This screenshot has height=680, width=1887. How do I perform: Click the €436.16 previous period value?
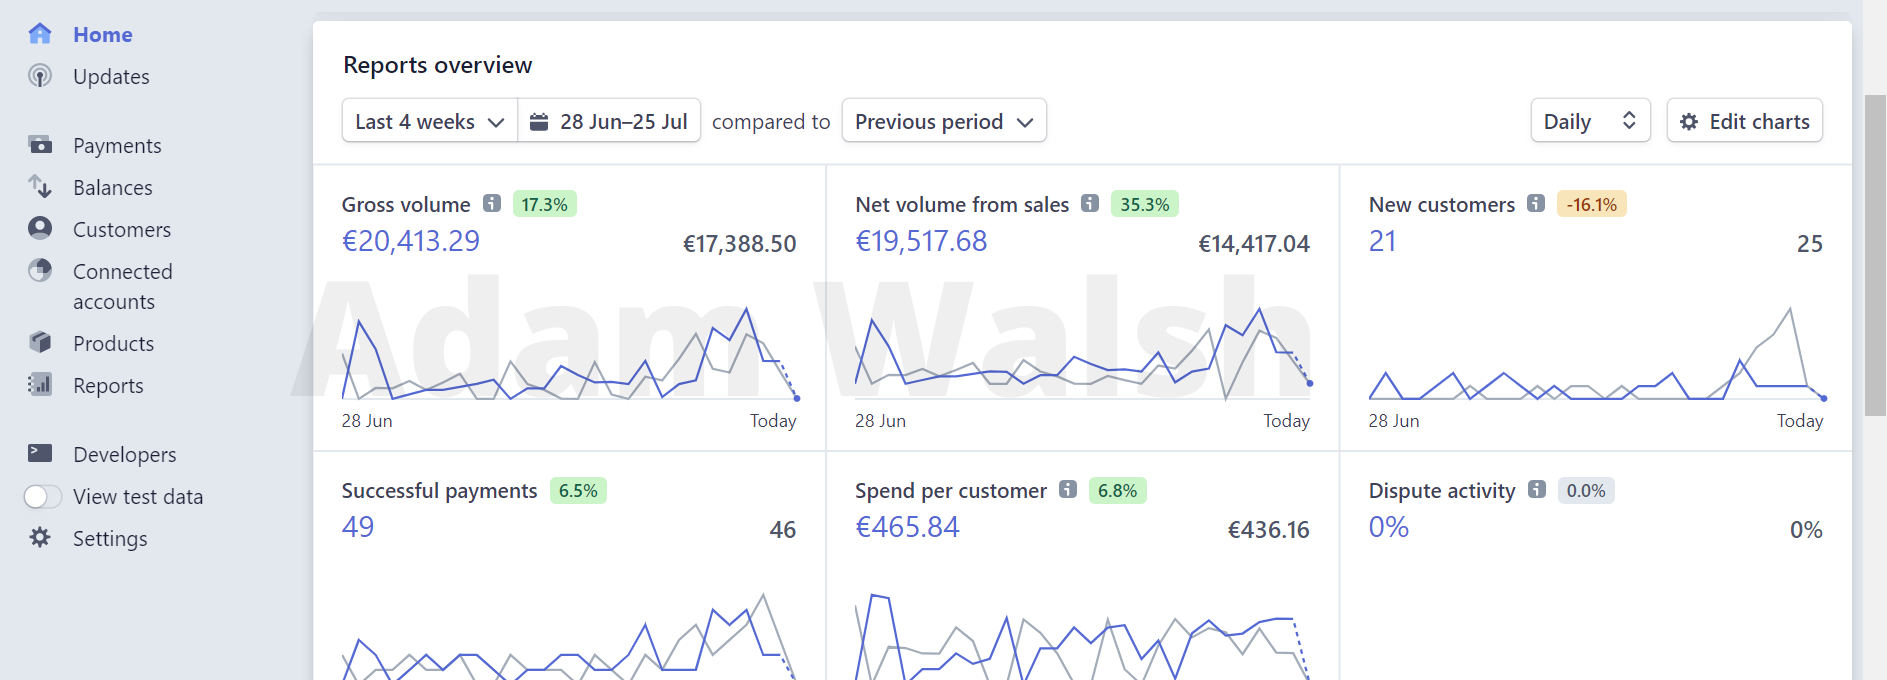(1269, 530)
